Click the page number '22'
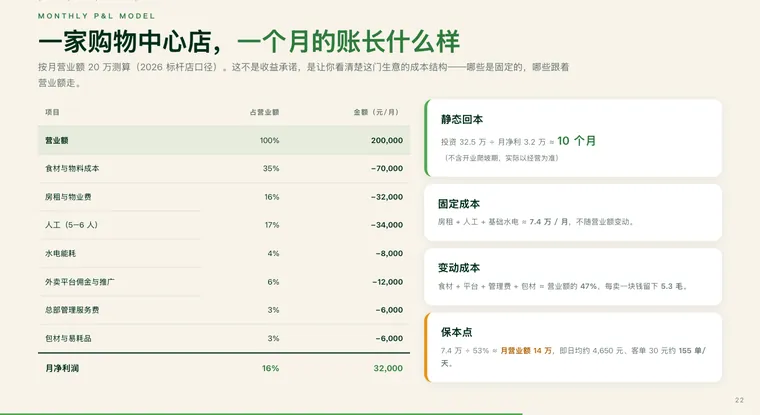Screen dimensions: 760x415 [x=739, y=400]
